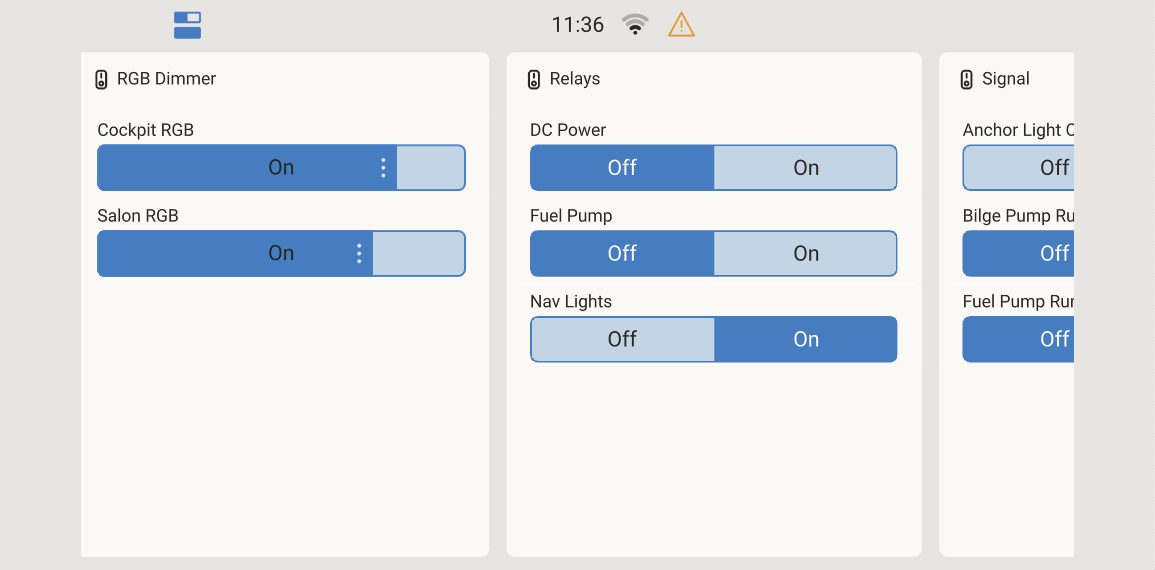
Task: Click the Wi-Fi status icon
Action: click(635, 25)
